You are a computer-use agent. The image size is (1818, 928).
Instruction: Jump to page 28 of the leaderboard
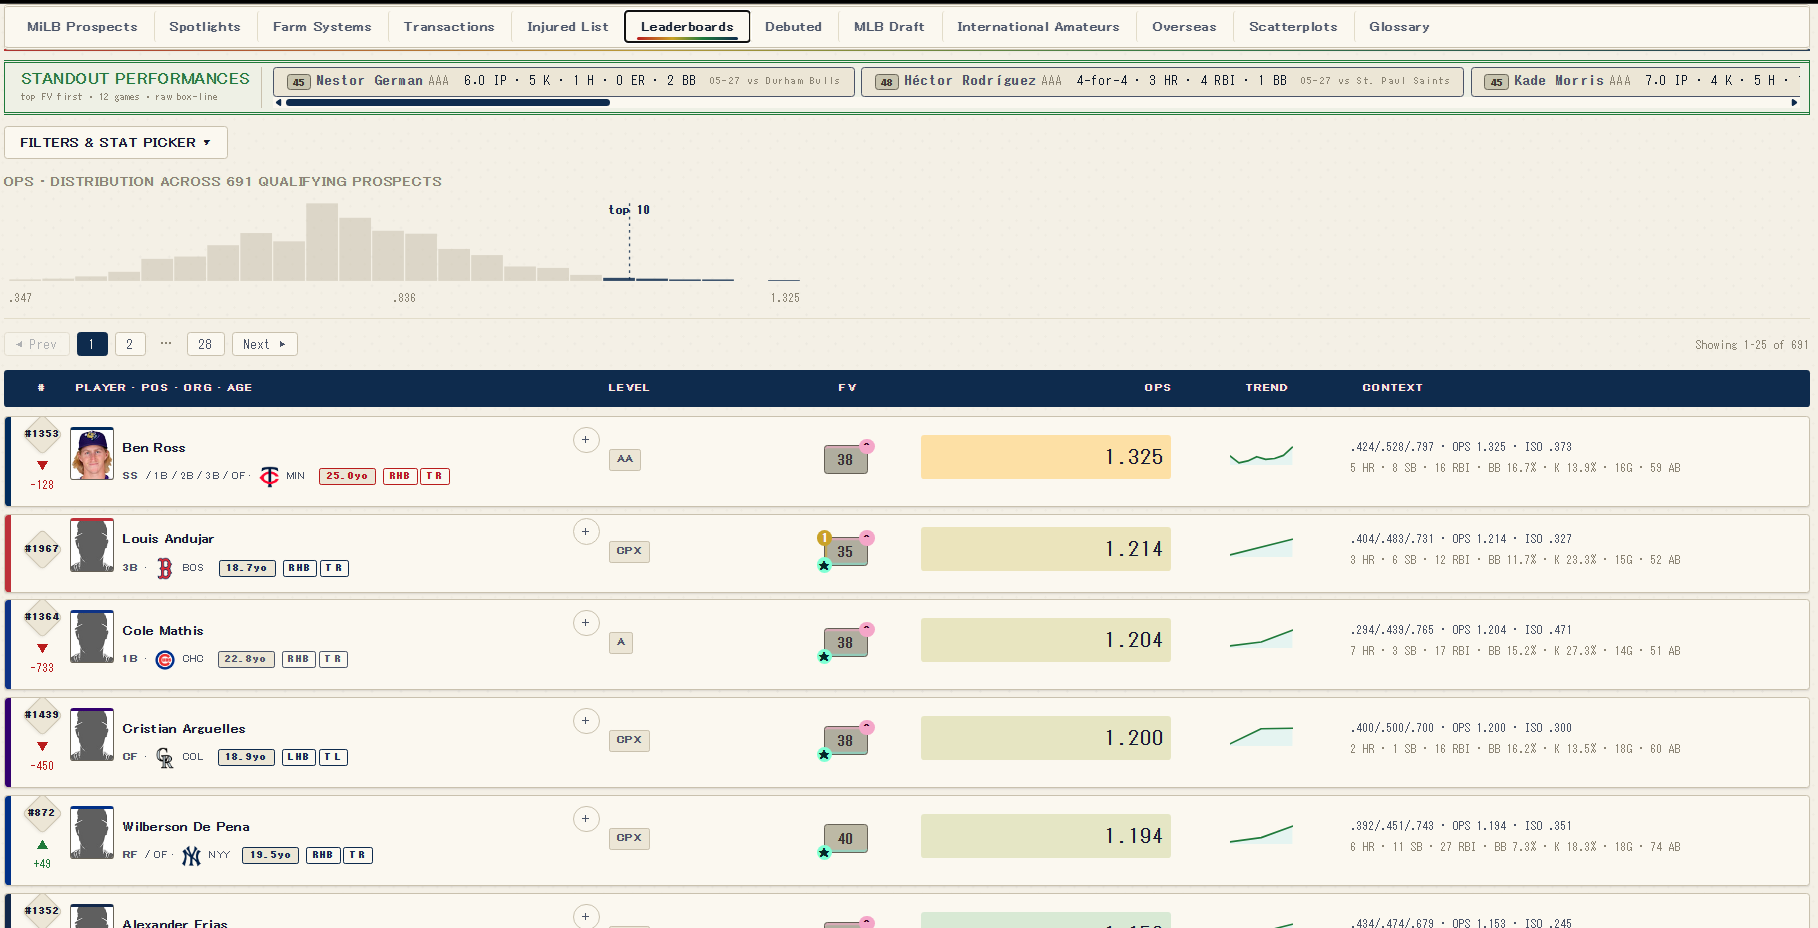click(x=205, y=344)
